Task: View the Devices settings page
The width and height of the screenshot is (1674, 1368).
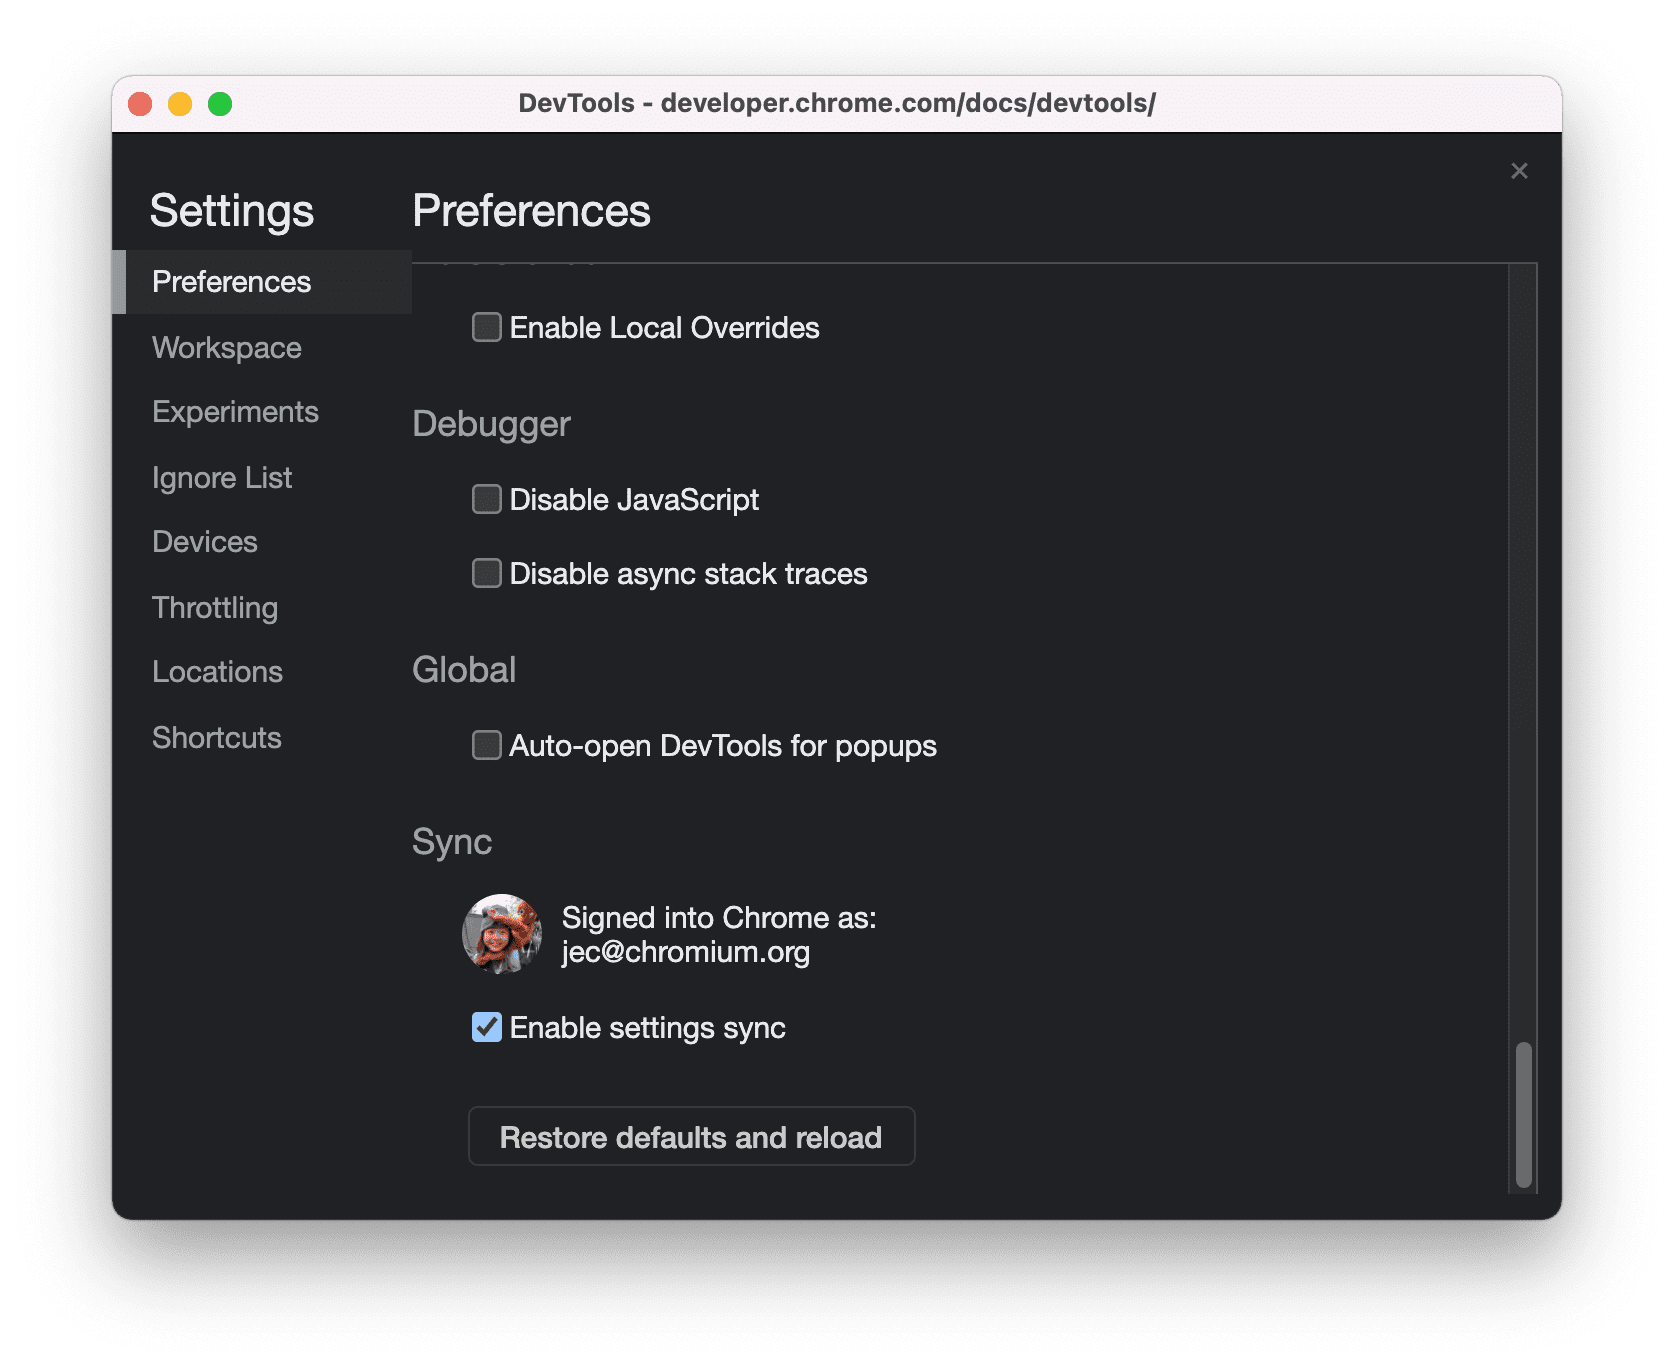Action: pos(204,541)
